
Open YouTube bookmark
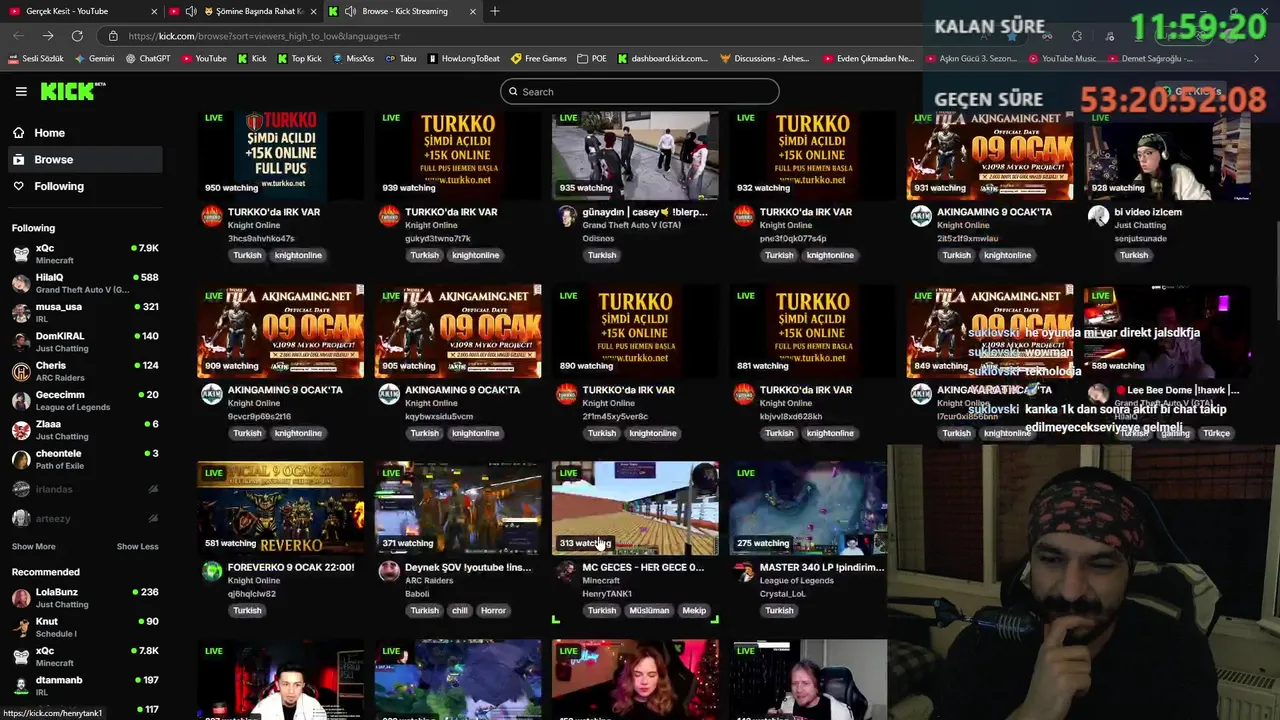click(x=204, y=59)
